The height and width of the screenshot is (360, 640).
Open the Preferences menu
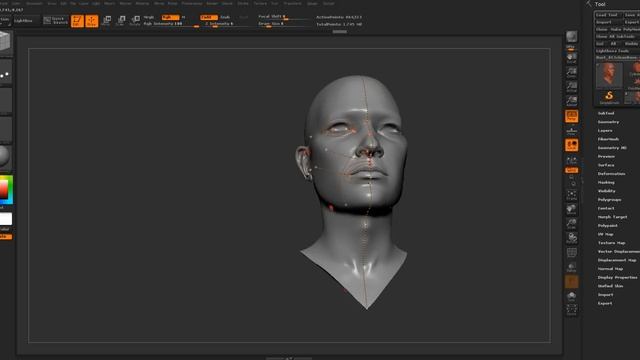click(191, 3)
